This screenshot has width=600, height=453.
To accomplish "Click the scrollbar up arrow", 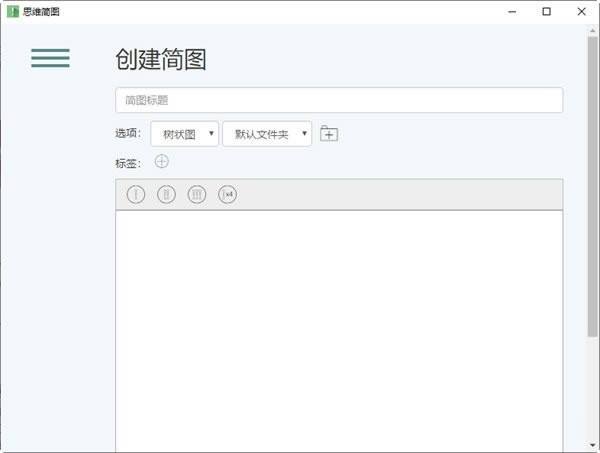I will point(592,31).
